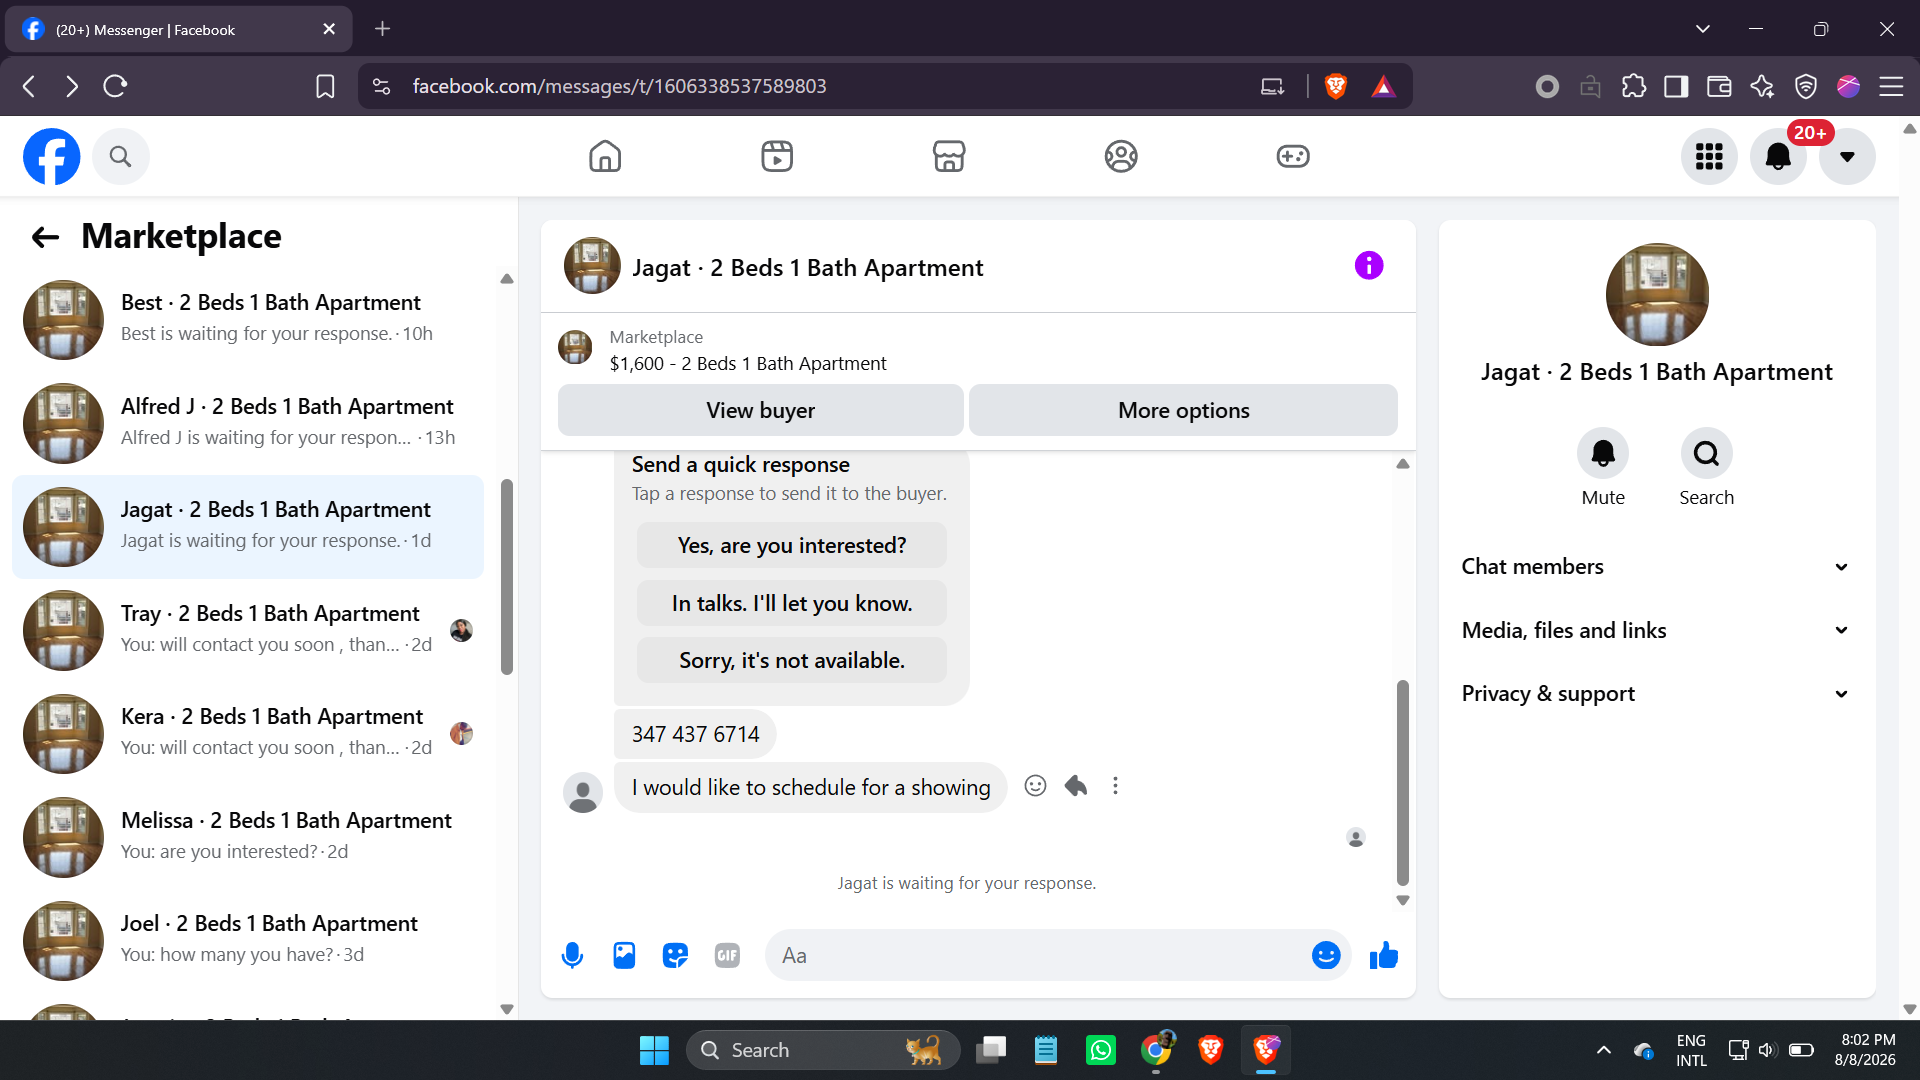This screenshot has width=1920, height=1080.
Task: Open Chrome from the taskbar
Action: tap(1156, 1050)
